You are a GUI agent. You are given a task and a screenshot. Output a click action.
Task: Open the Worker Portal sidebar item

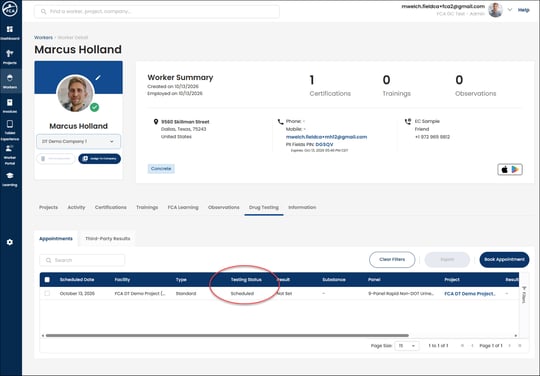(x=10, y=154)
